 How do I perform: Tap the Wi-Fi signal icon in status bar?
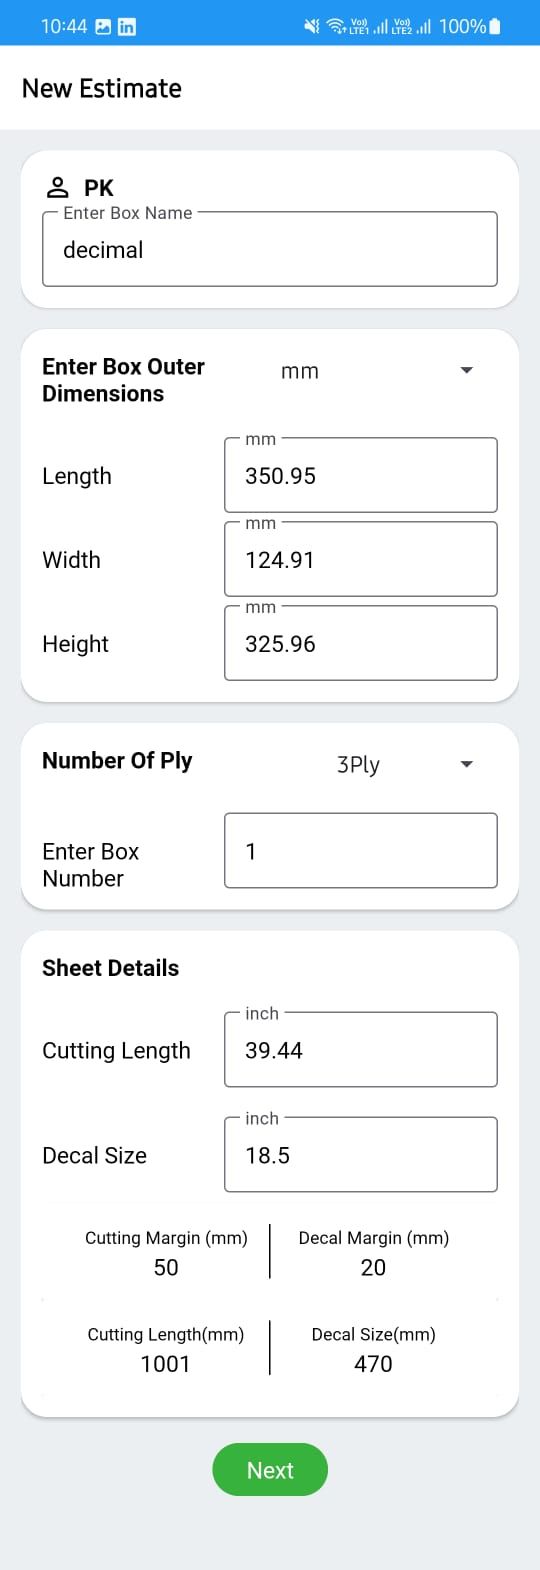[337, 27]
